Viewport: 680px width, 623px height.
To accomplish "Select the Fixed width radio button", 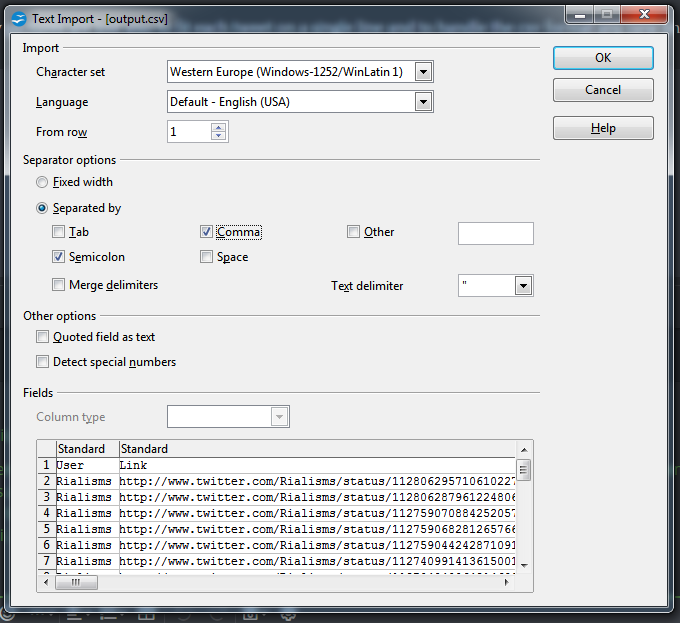I will 42,182.
